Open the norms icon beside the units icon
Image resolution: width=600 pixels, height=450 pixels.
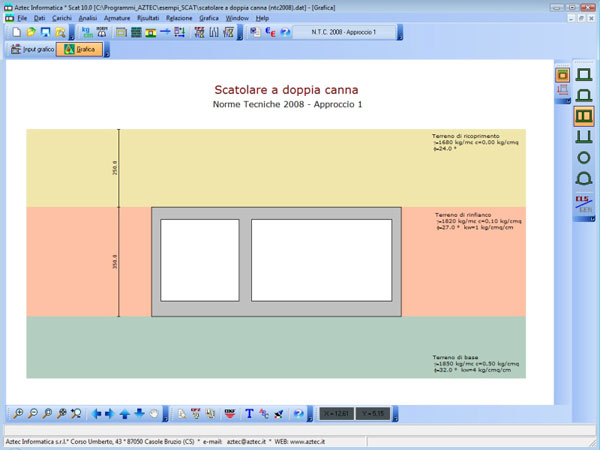click(102, 33)
